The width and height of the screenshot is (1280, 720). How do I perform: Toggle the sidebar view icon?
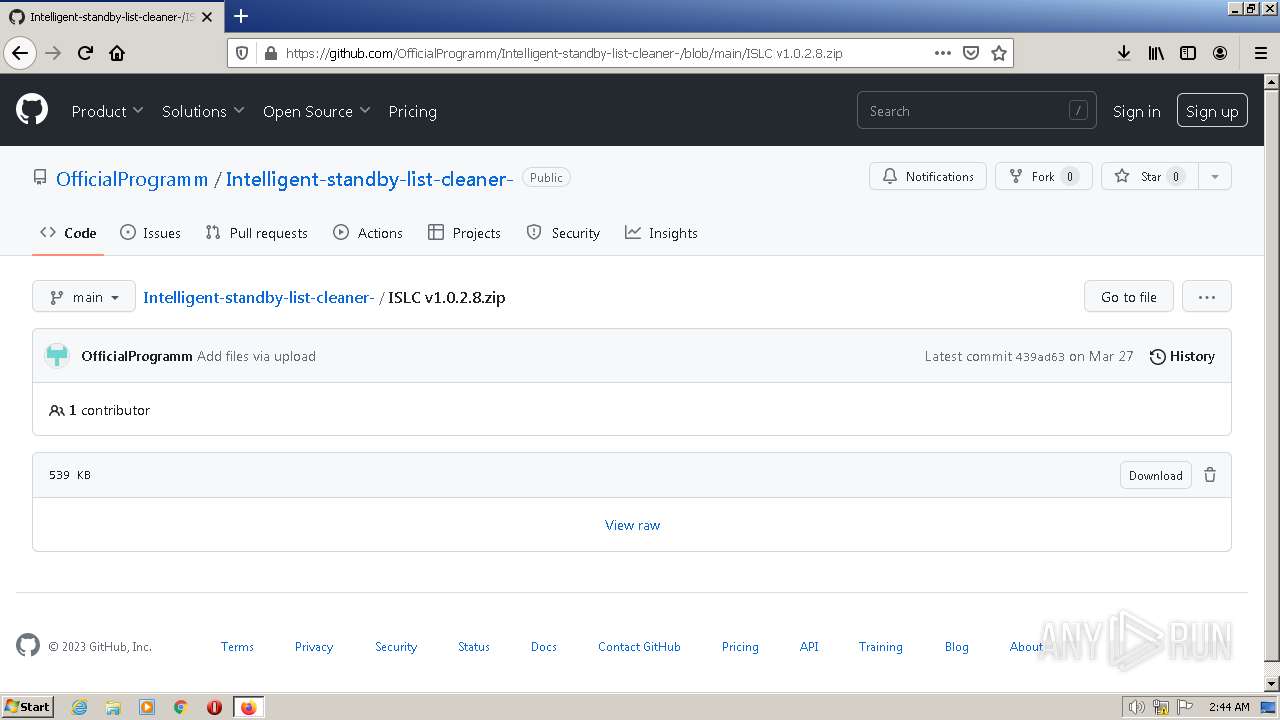(x=1188, y=53)
